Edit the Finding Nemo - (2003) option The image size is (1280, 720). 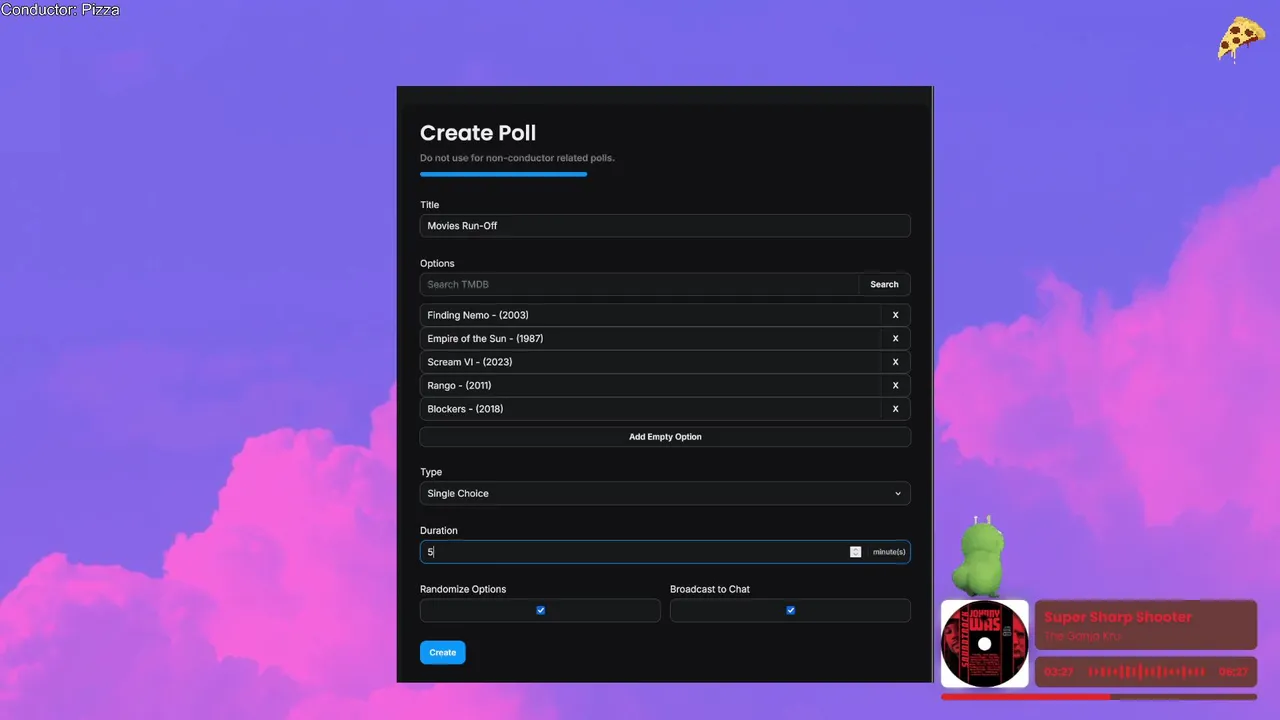[x=650, y=315]
